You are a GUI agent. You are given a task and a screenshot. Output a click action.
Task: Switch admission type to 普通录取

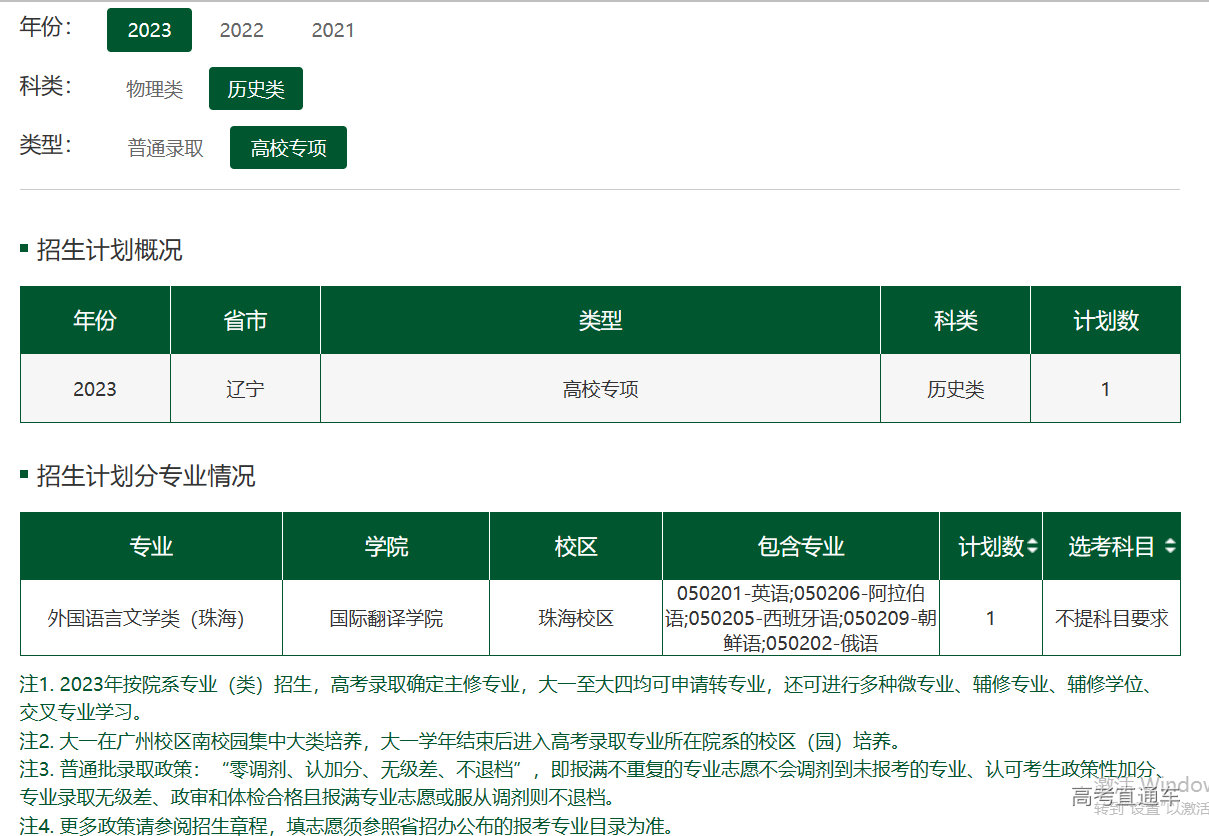point(165,148)
